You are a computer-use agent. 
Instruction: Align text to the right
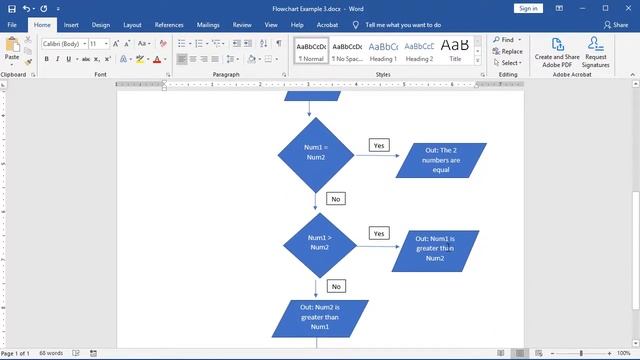[204, 60]
